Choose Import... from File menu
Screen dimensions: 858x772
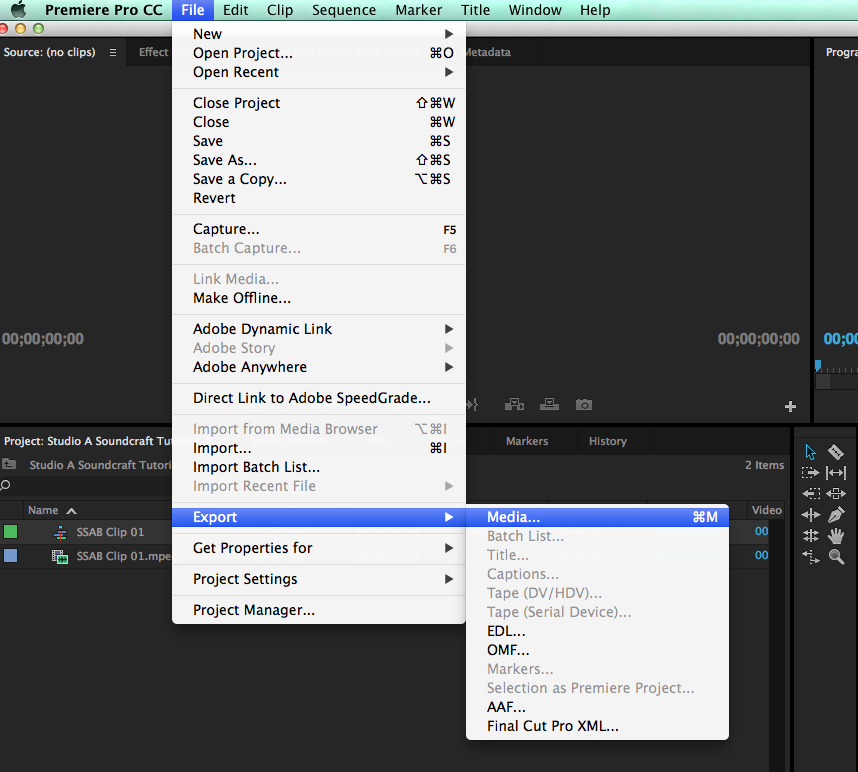click(318, 448)
